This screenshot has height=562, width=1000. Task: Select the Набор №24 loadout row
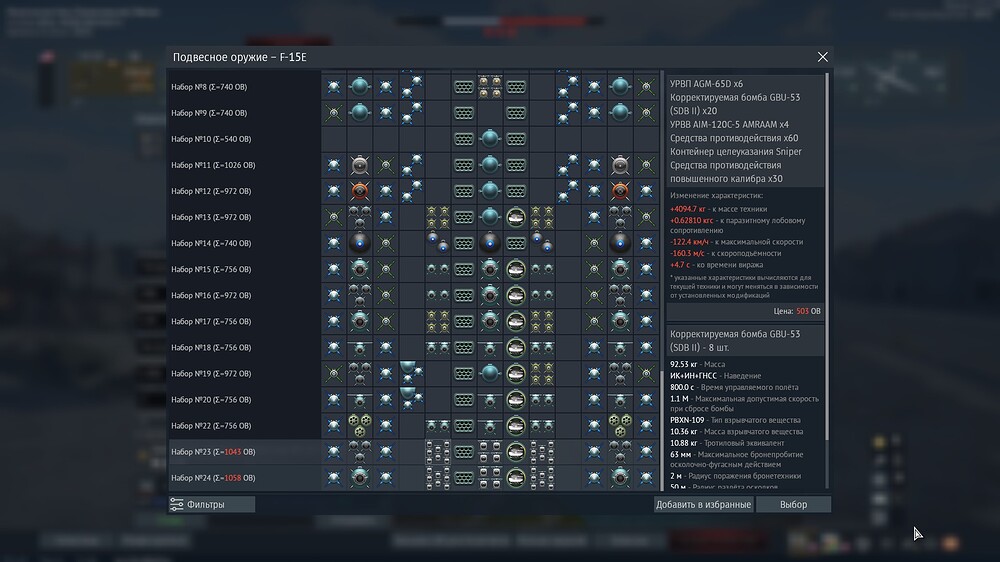[x=414, y=478]
